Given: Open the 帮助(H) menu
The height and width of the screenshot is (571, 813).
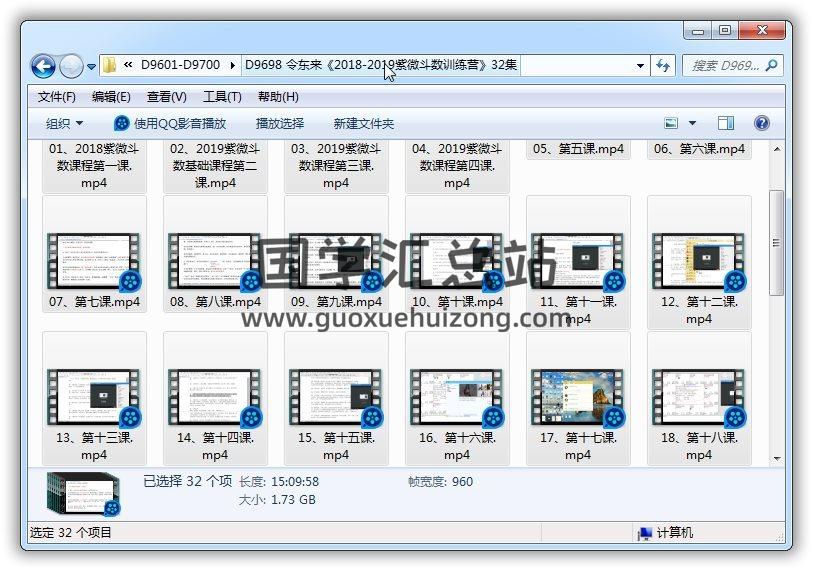Looking at the screenshot, I should [278, 96].
